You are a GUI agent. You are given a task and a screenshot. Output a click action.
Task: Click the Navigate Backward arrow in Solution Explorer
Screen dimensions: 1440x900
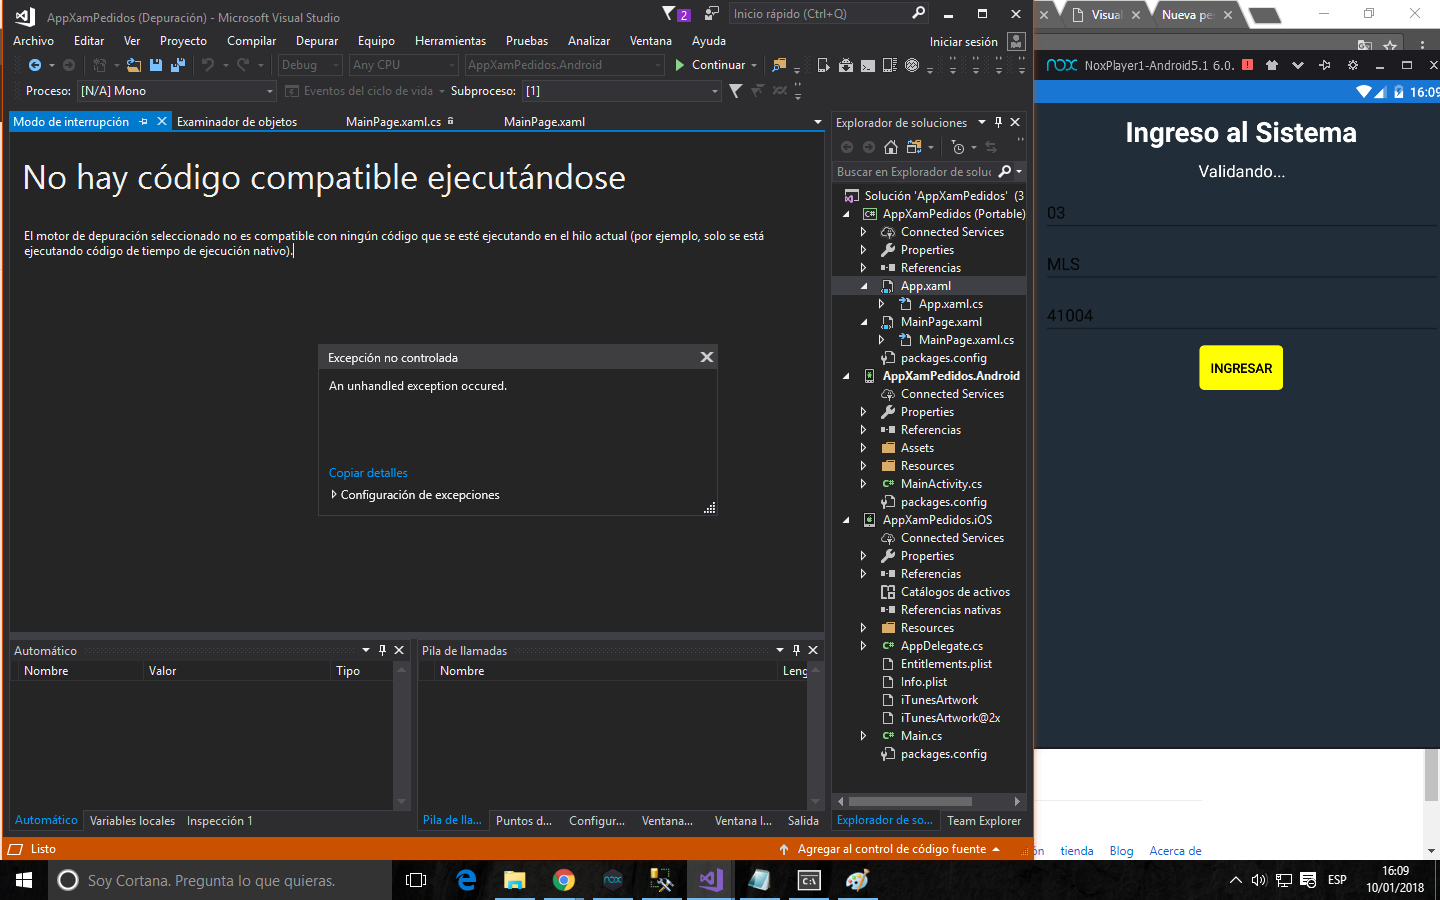point(846,146)
